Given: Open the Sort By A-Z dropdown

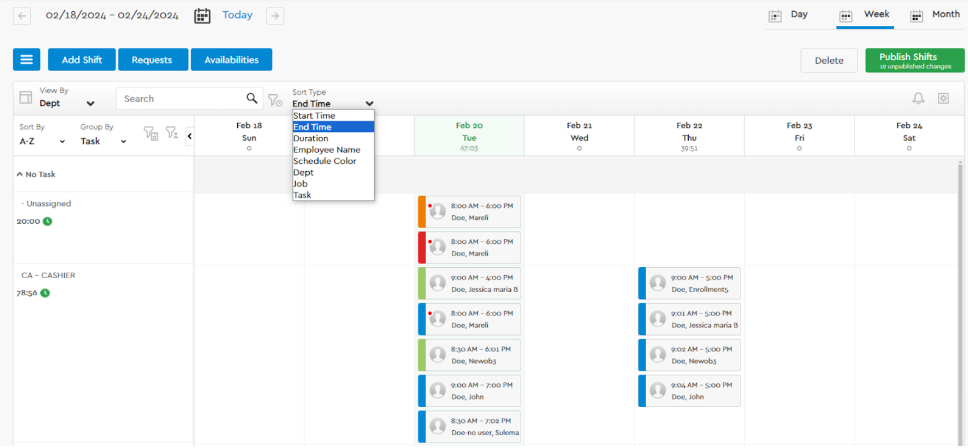Looking at the screenshot, I should 42,141.
